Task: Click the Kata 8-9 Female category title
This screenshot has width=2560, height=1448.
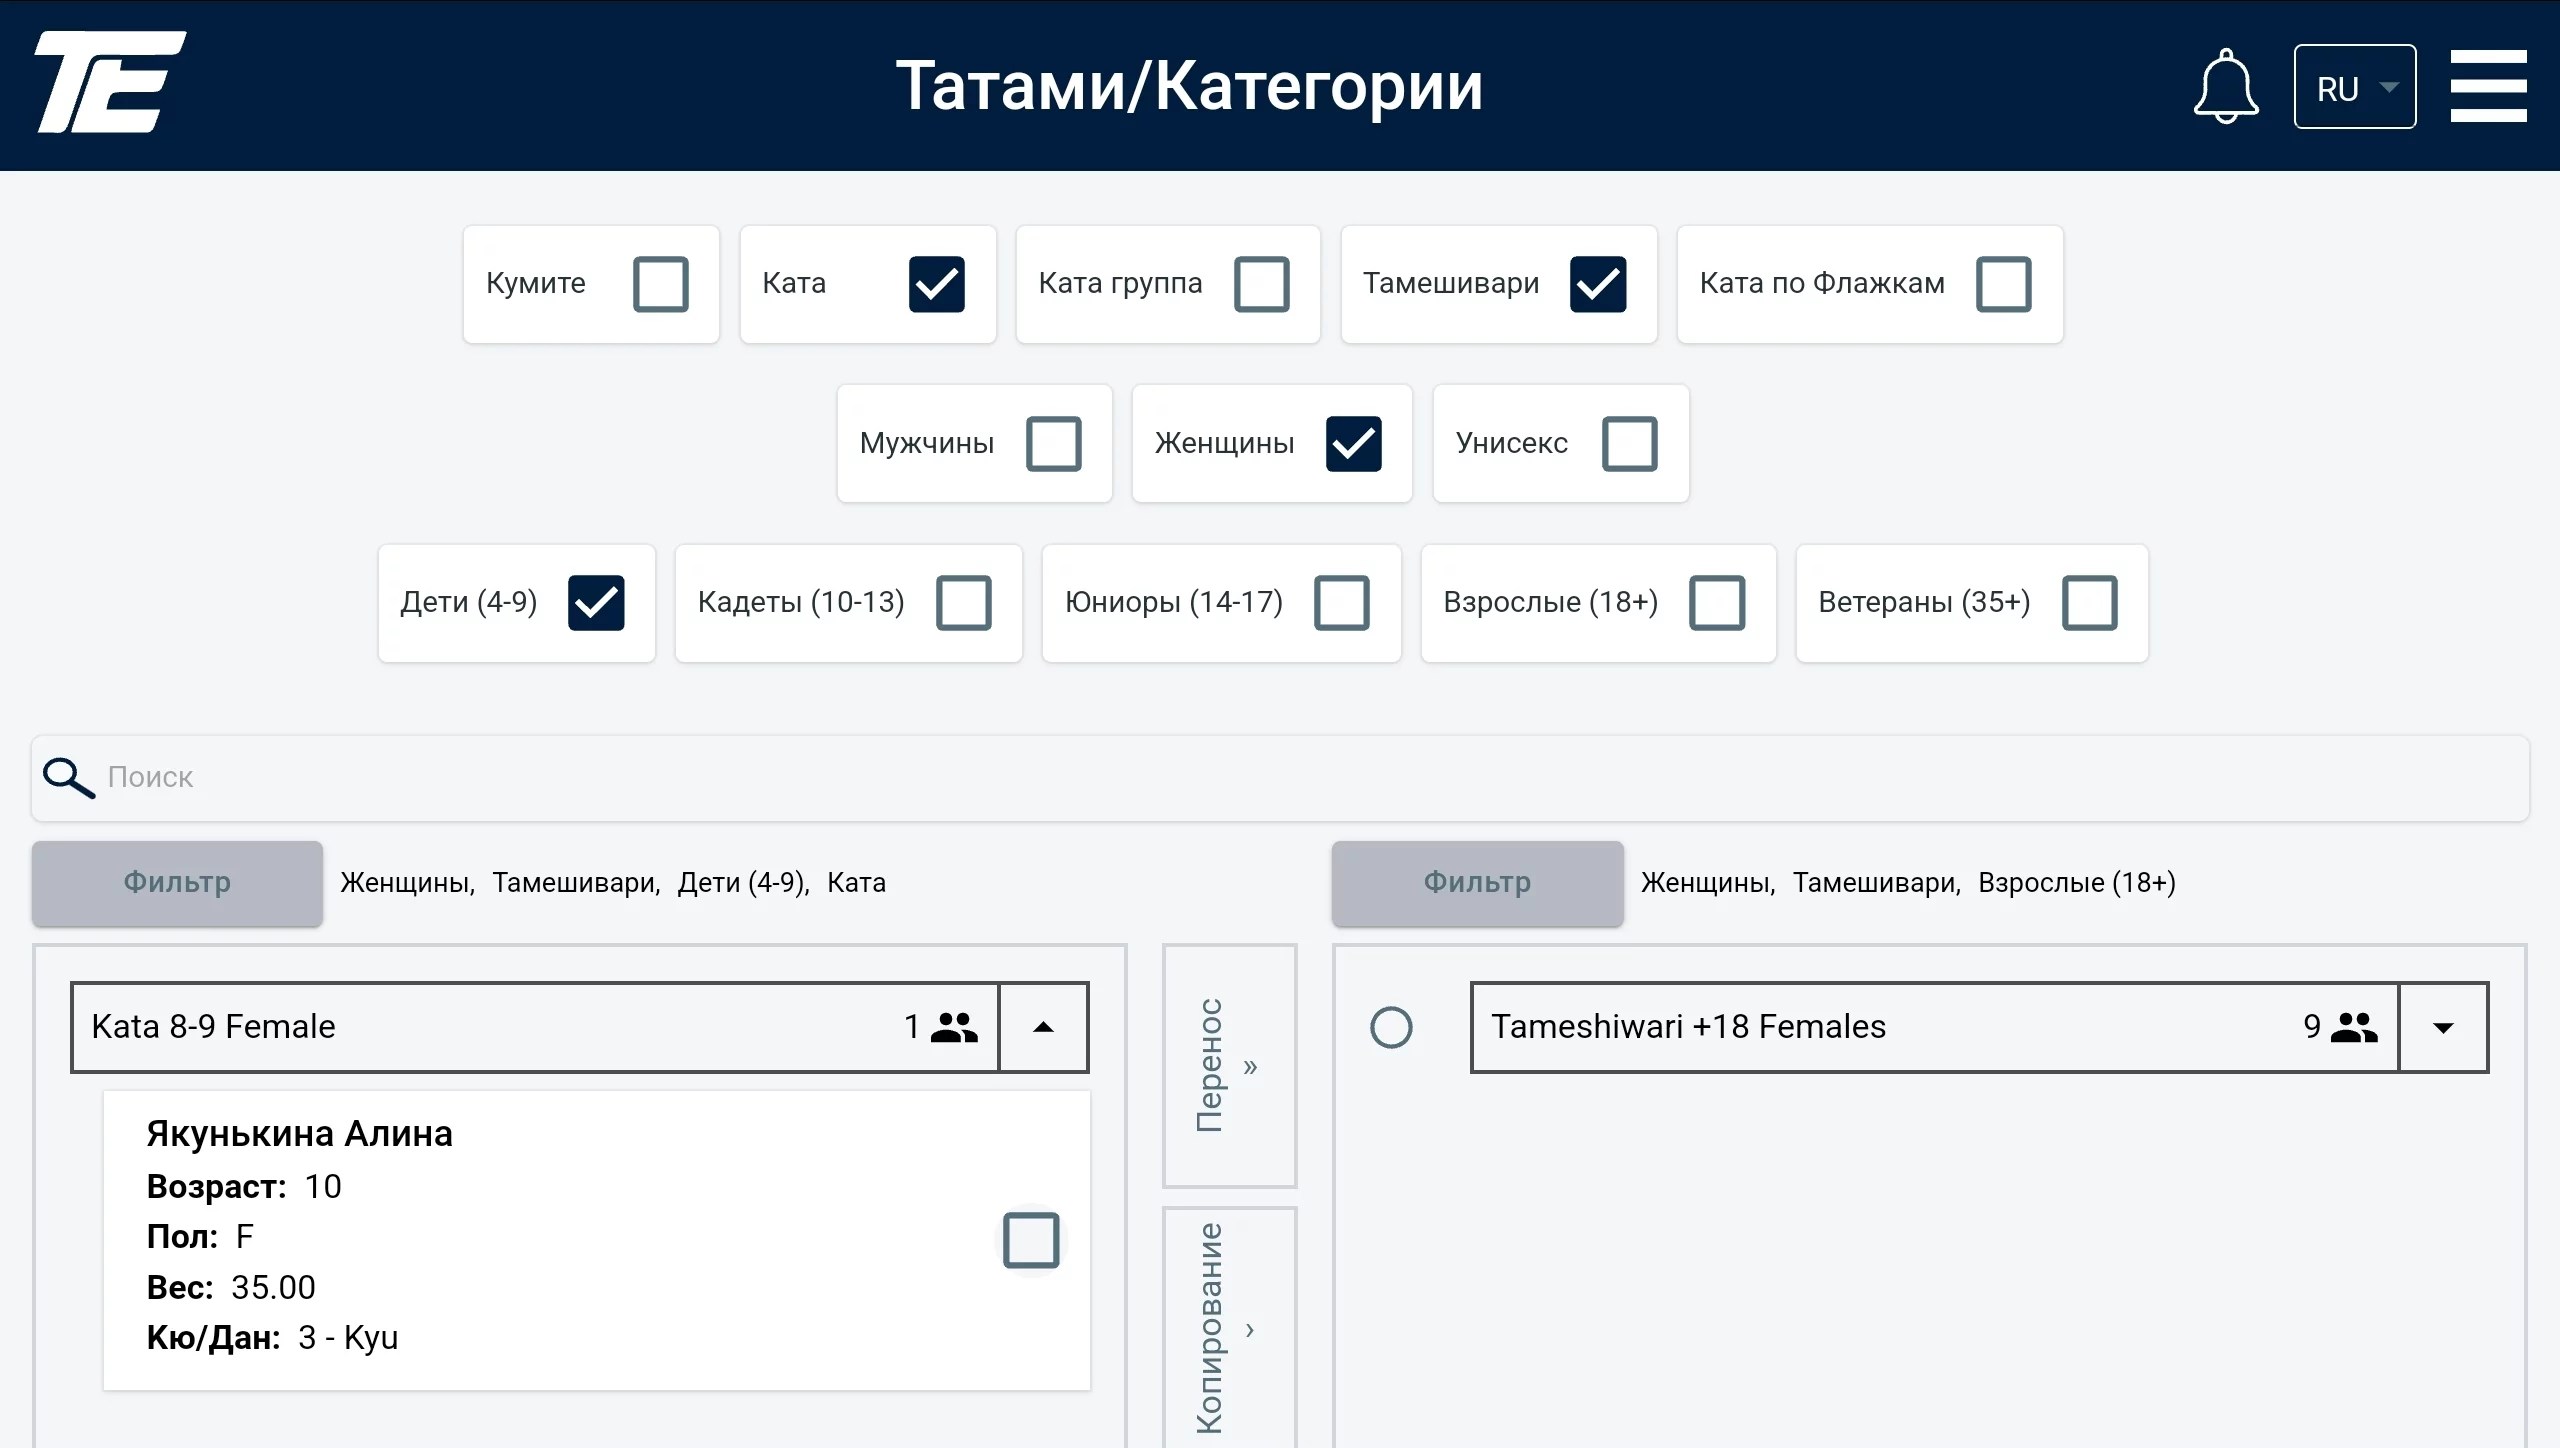Action: 213,1027
